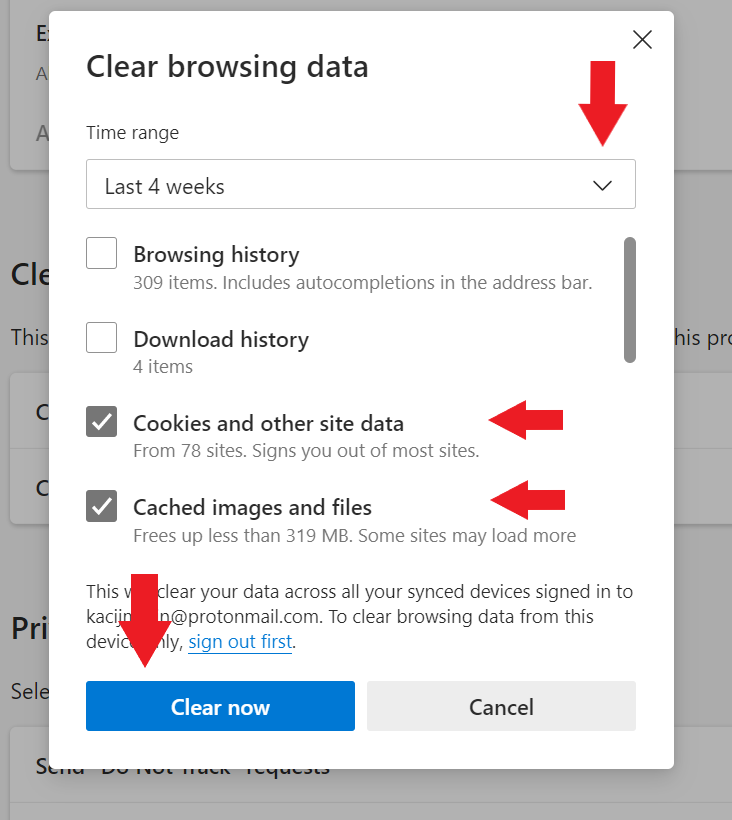Enable the Download history checkbox
Image resolution: width=732 pixels, height=820 pixels.
pos(101,337)
